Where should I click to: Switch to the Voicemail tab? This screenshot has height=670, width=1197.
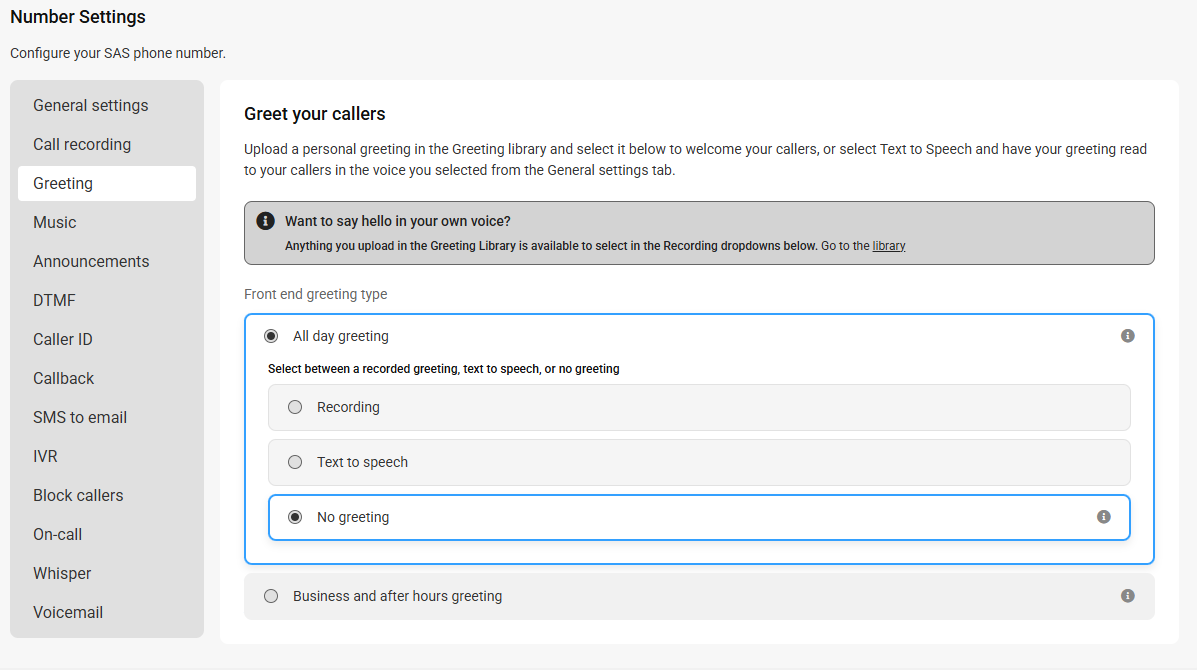pyautogui.click(x=107, y=612)
